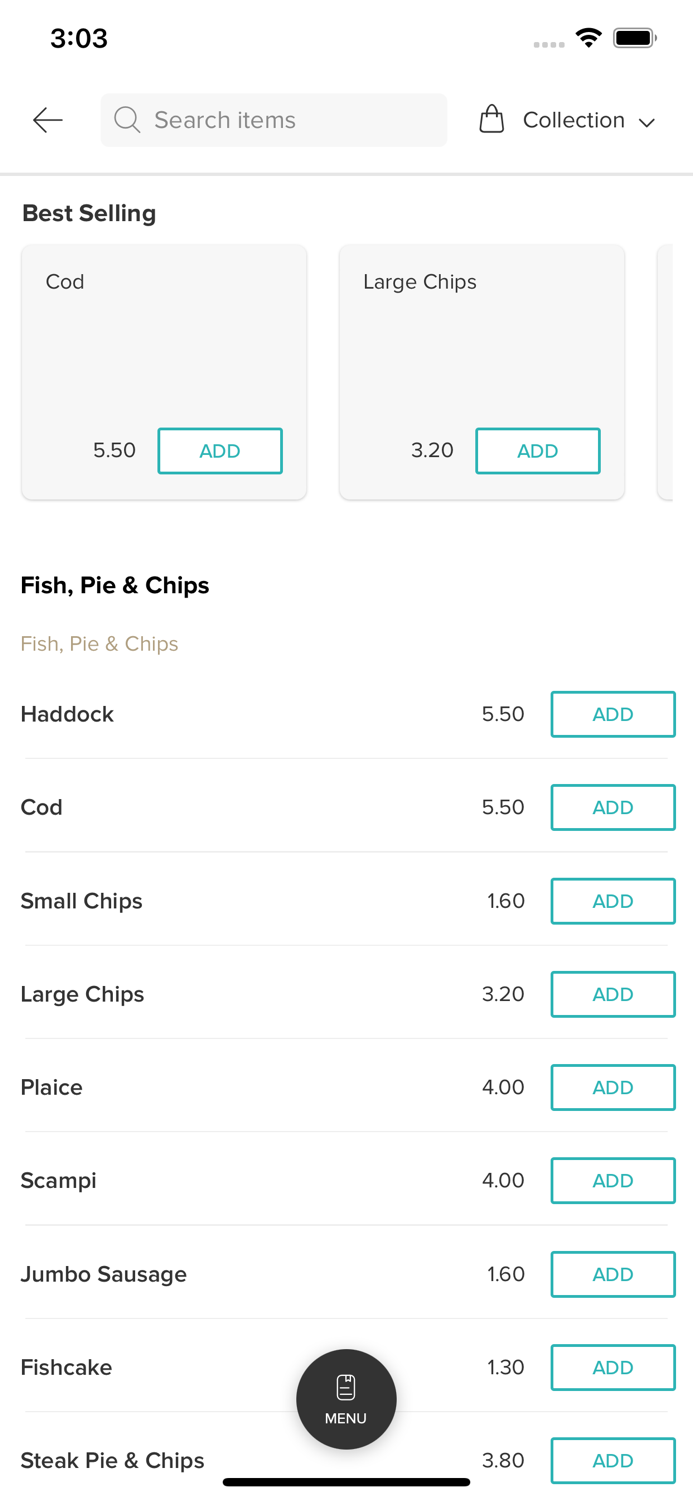The image size is (693, 1500).
Task: Add Steak Pie & Chips to the order
Action: coord(613,1460)
